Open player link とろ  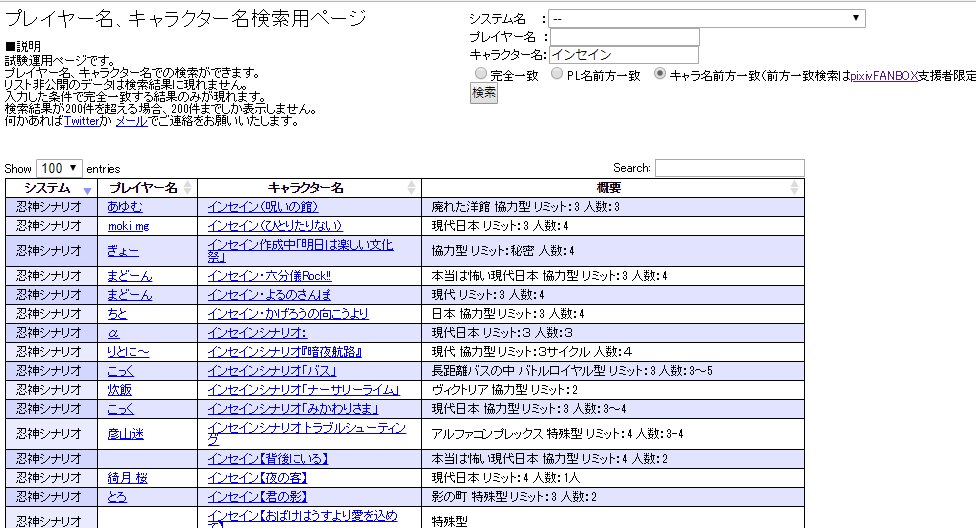(117, 497)
